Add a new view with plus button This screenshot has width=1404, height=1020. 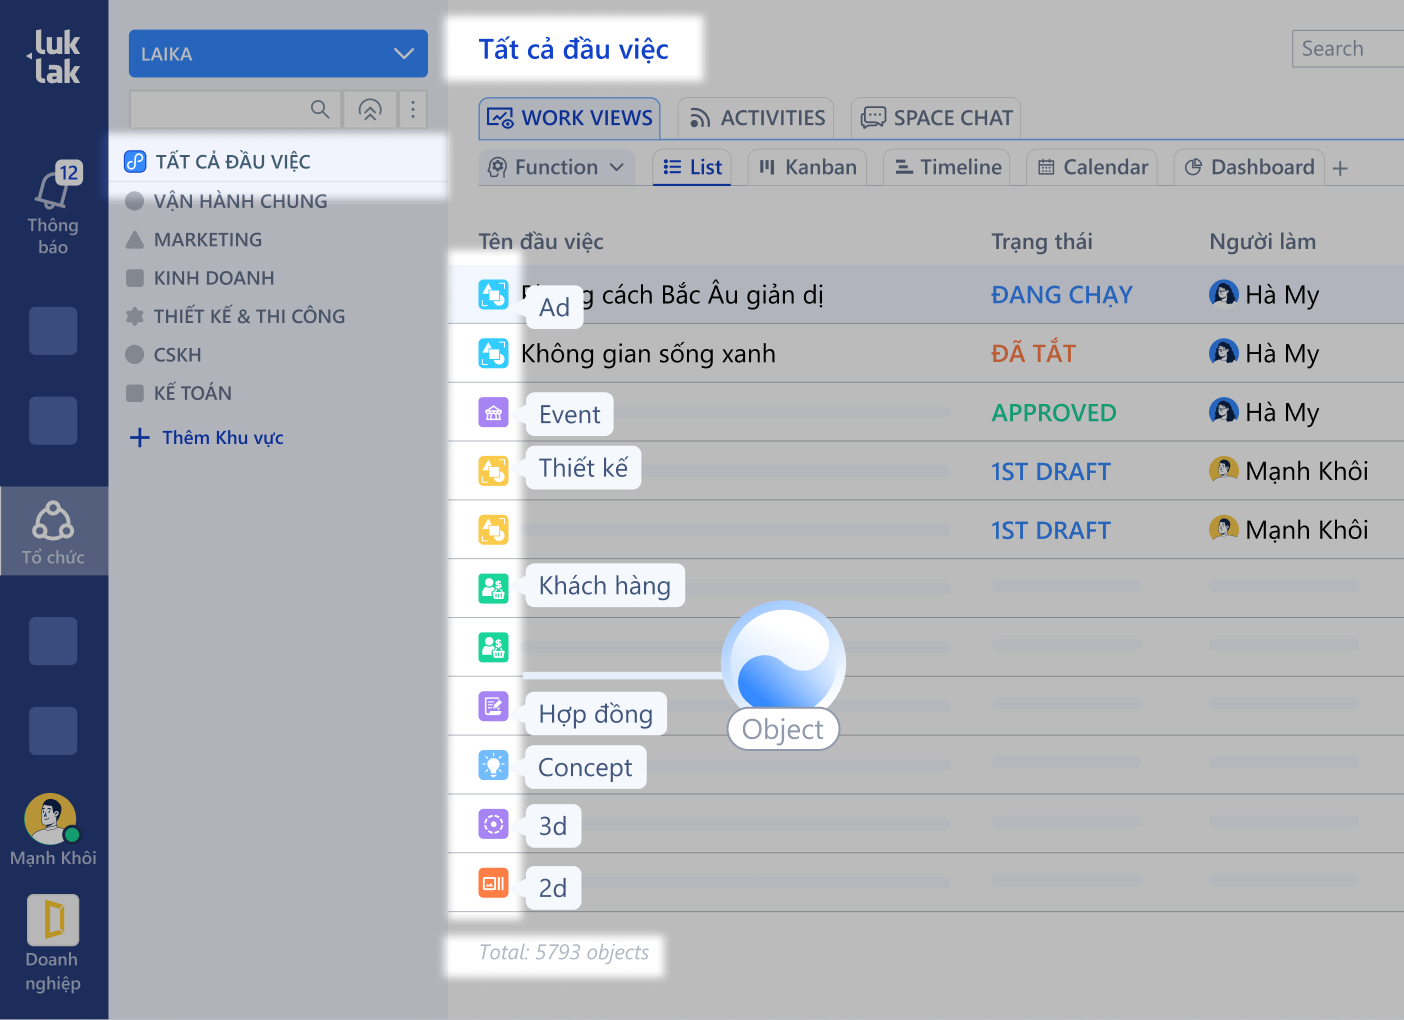tap(1341, 168)
